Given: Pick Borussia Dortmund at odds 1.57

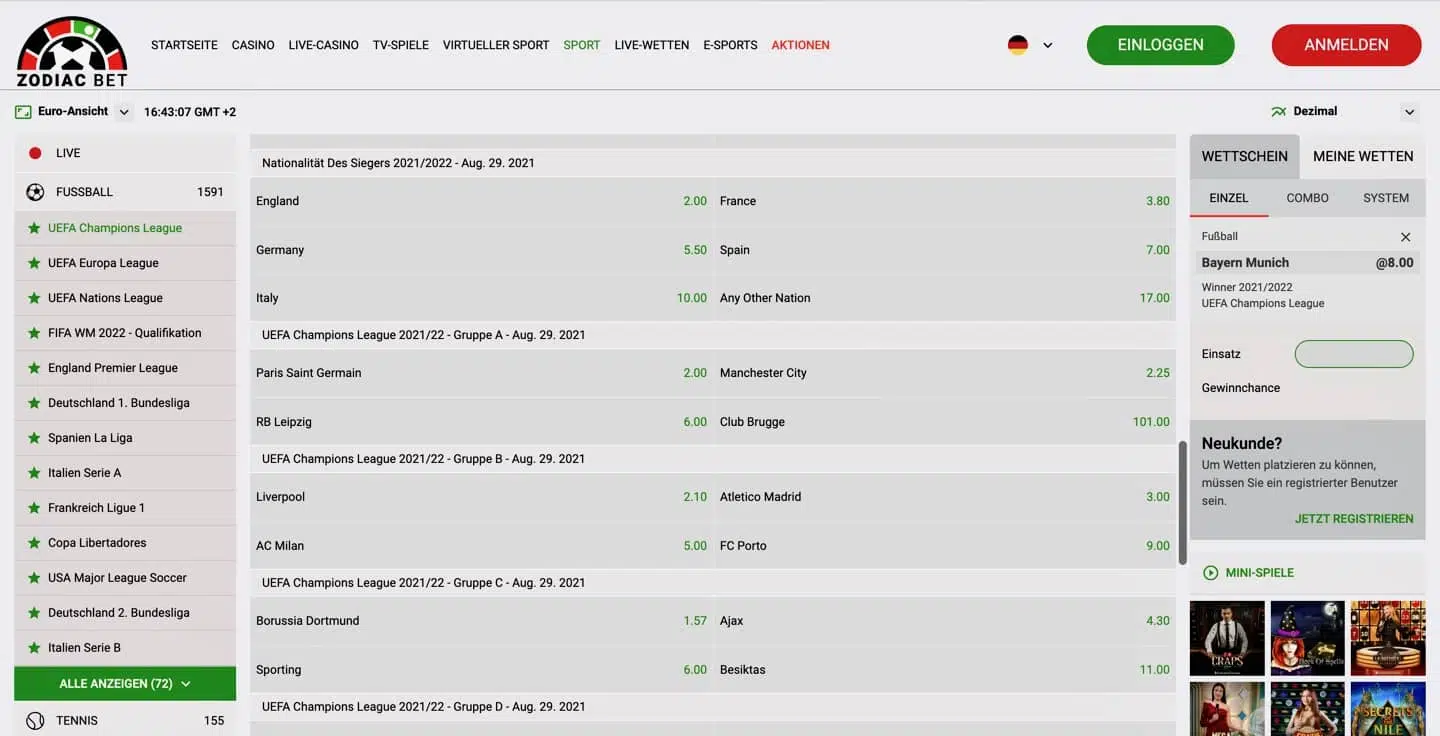Looking at the screenshot, I should (x=481, y=621).
